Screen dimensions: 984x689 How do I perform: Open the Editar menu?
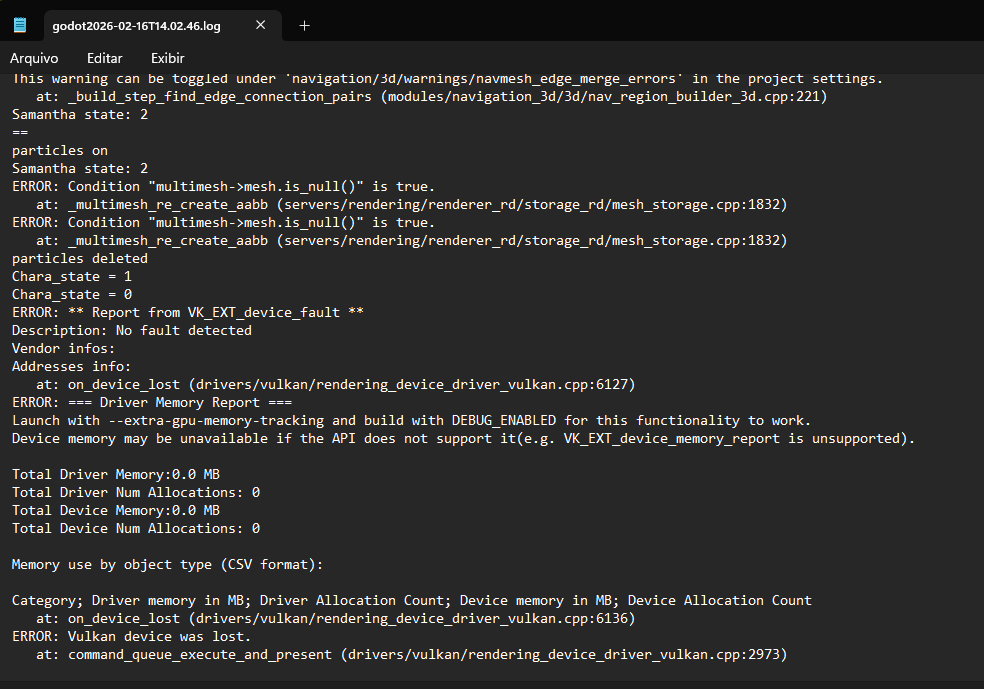tap(105, 58)
